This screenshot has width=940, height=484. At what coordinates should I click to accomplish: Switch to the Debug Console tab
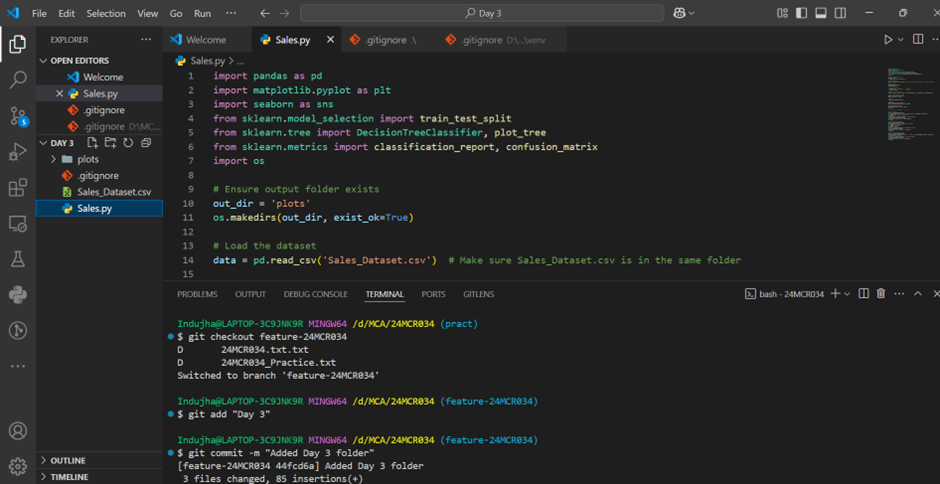[x=315, y=294]
